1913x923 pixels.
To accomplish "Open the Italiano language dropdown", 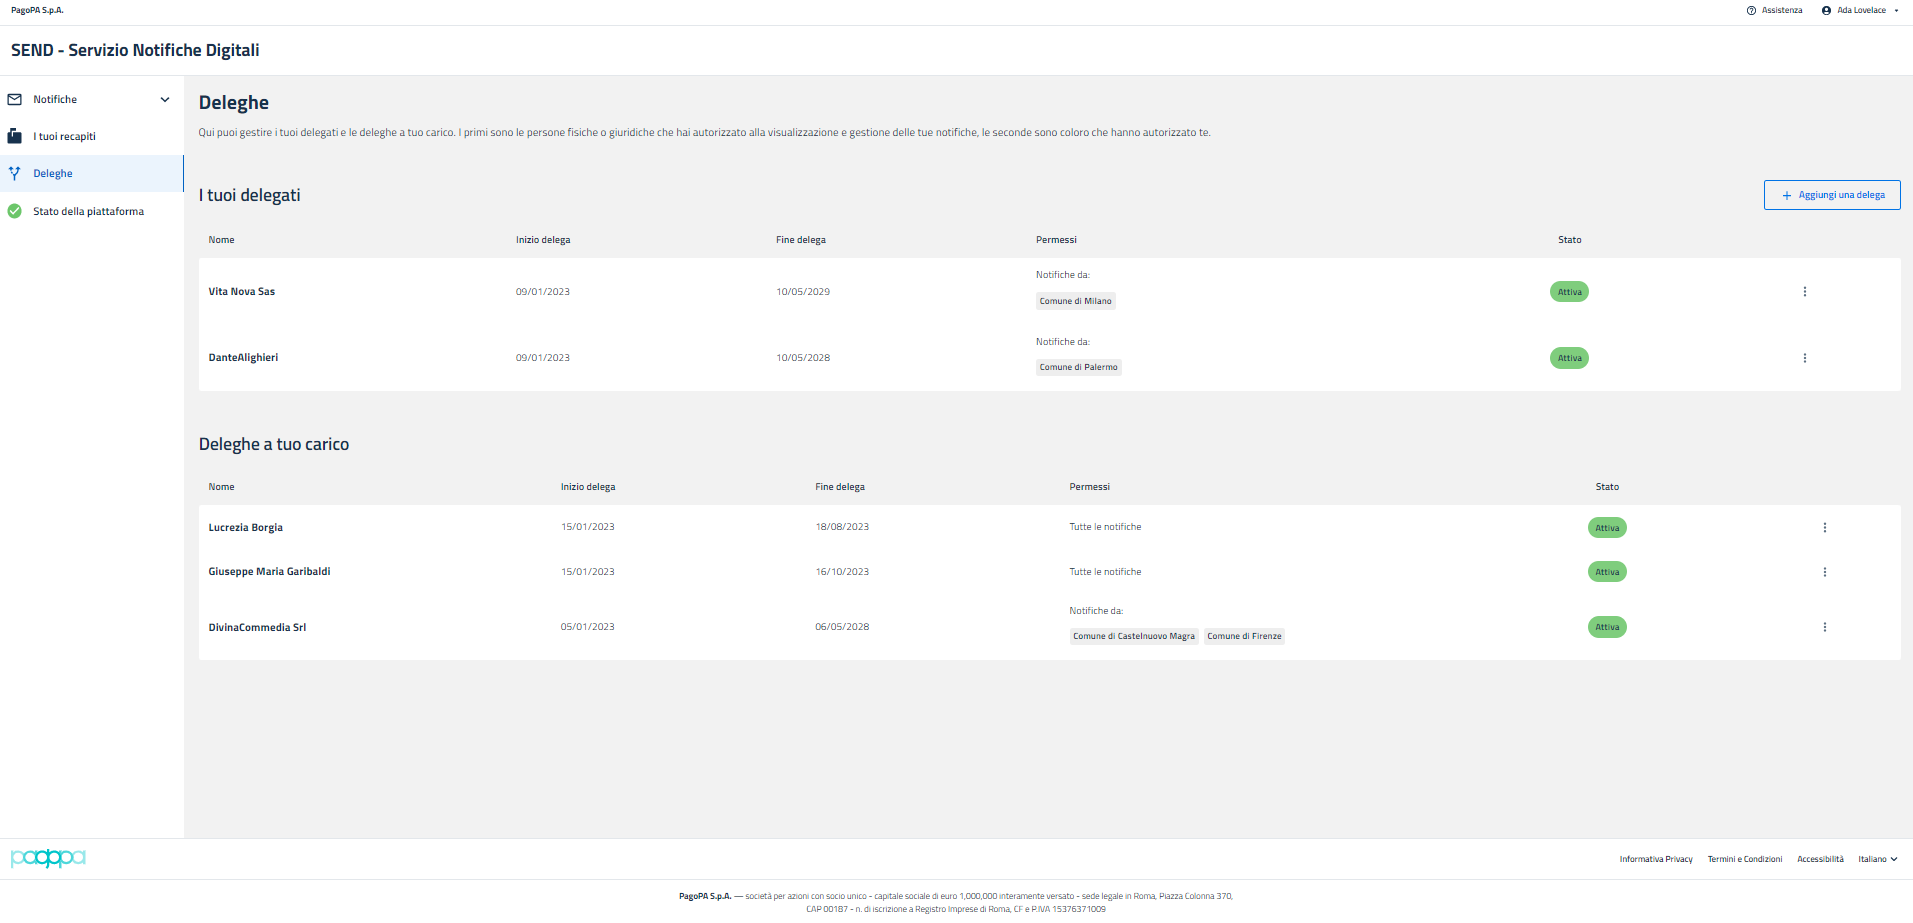I will pos(1877,859).
